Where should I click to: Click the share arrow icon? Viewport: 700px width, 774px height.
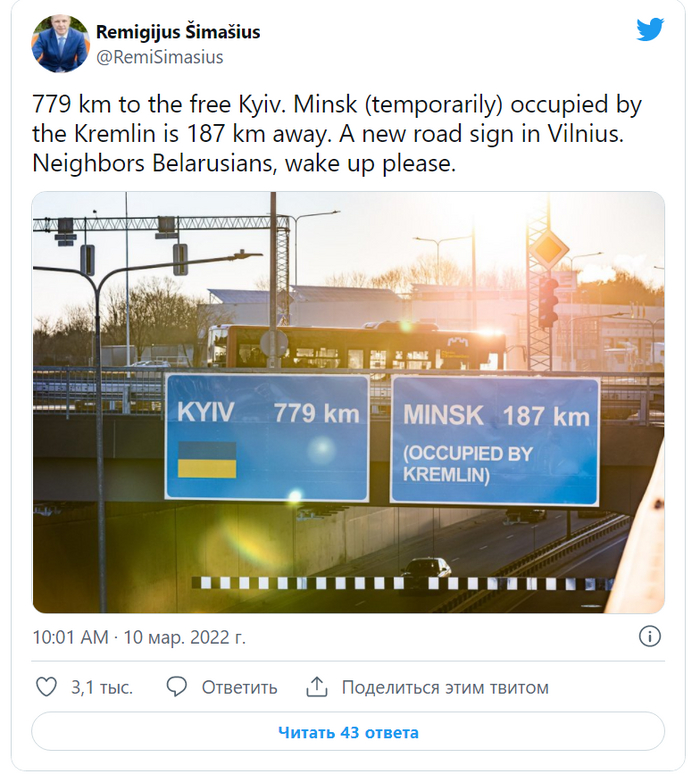[x=317, y=687]
